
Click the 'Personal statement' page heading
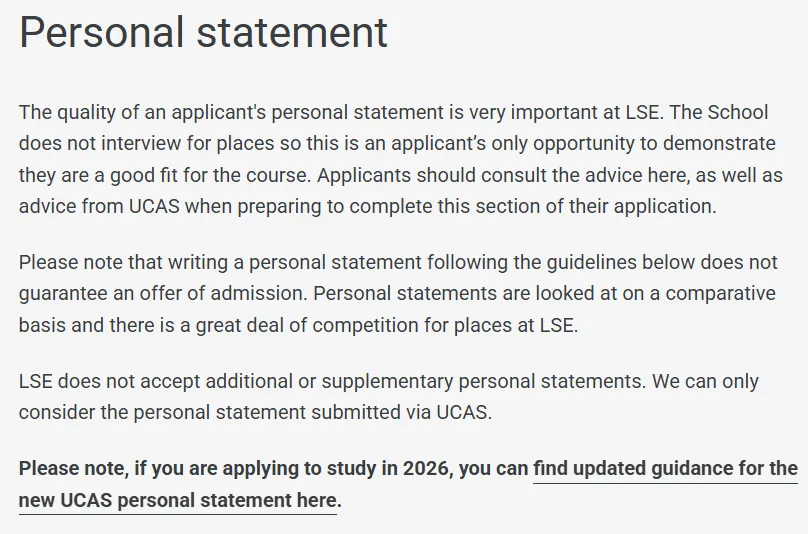tap(203, 32)
